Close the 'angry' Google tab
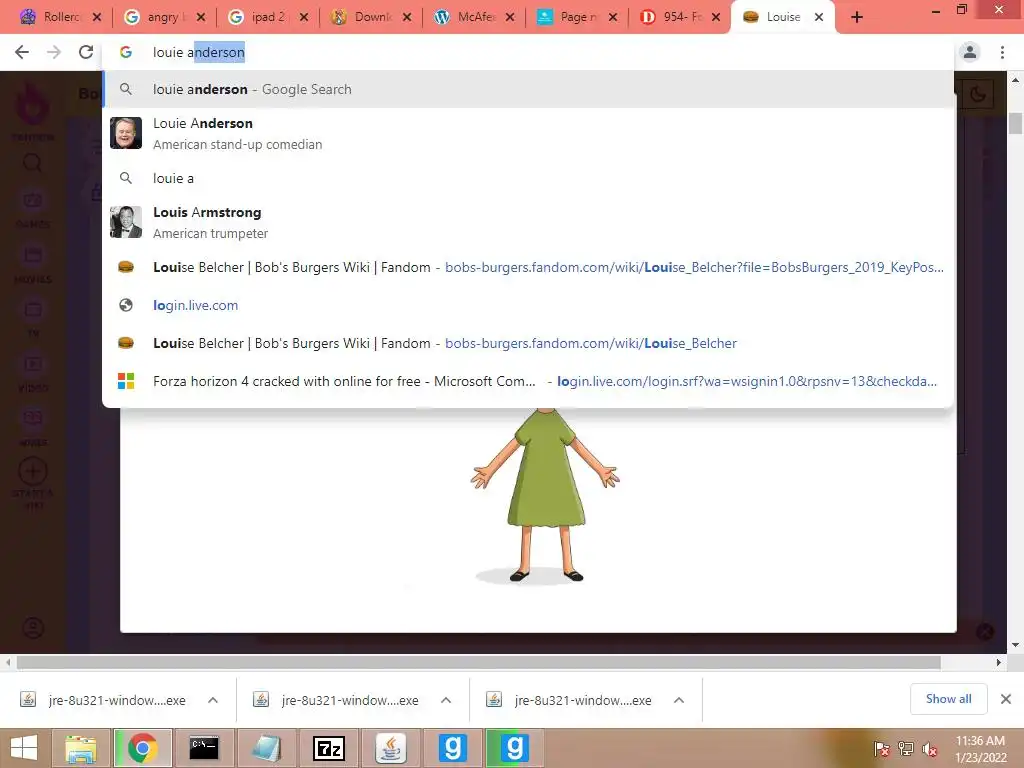This screenshot has height=768, width=1024. coord(201,18)
